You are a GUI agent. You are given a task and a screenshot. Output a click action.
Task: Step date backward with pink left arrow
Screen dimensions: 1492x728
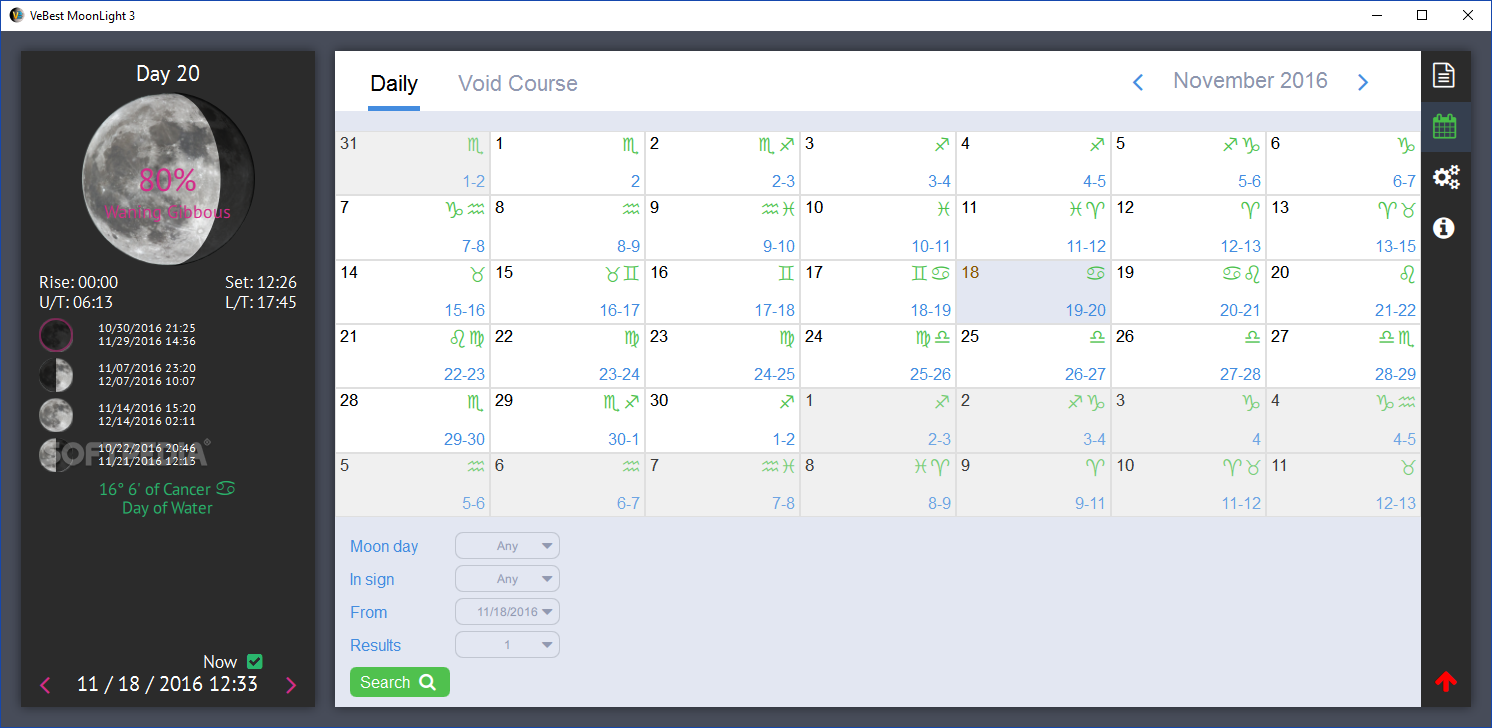45,685
